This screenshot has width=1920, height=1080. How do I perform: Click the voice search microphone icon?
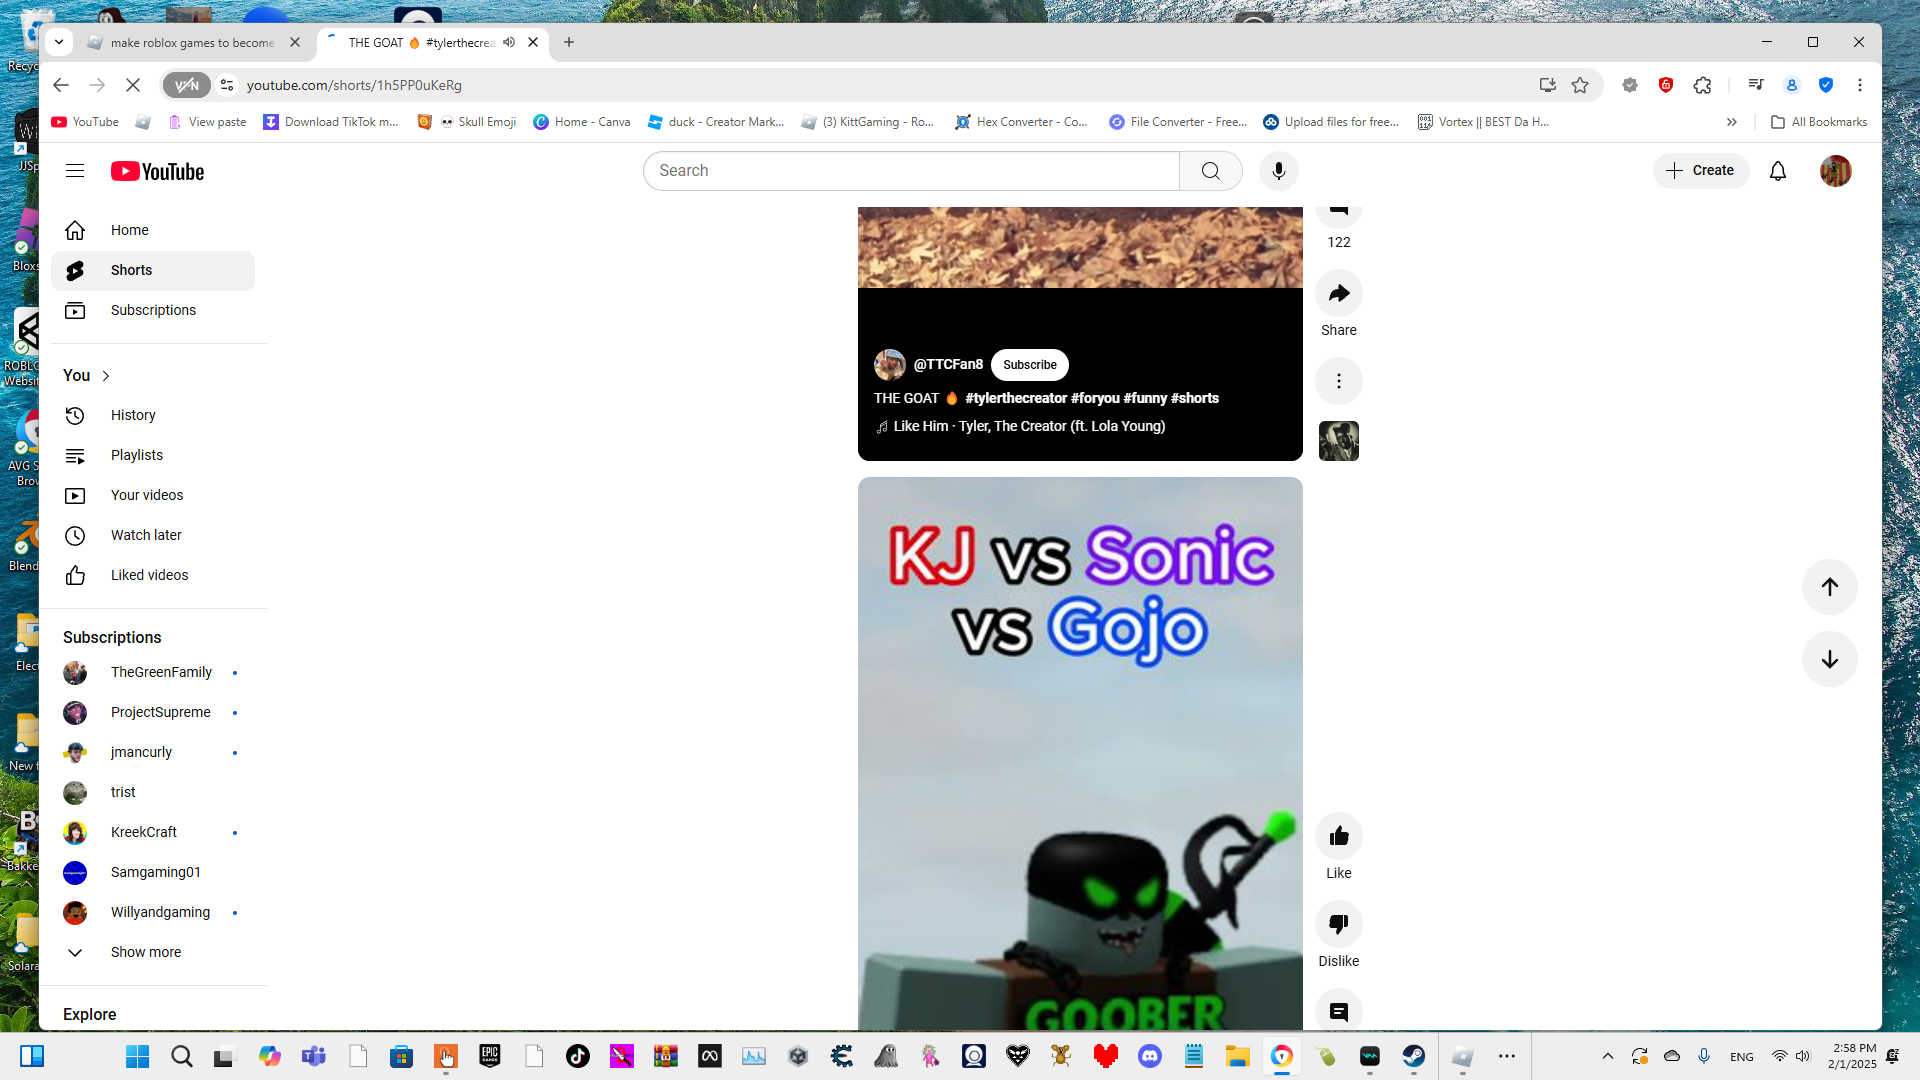(x=1278, y=171)
